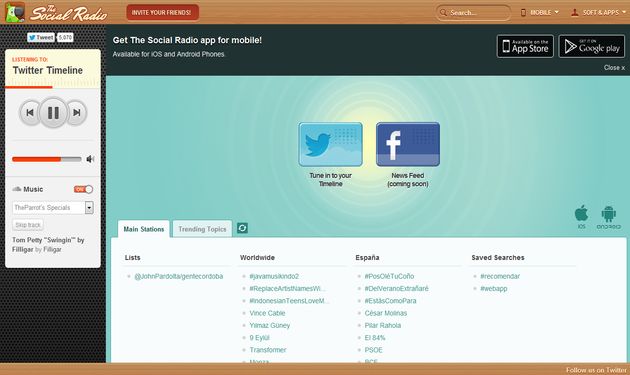Open #ReplaceArtistNamesWi... topic

click(287, 289)
